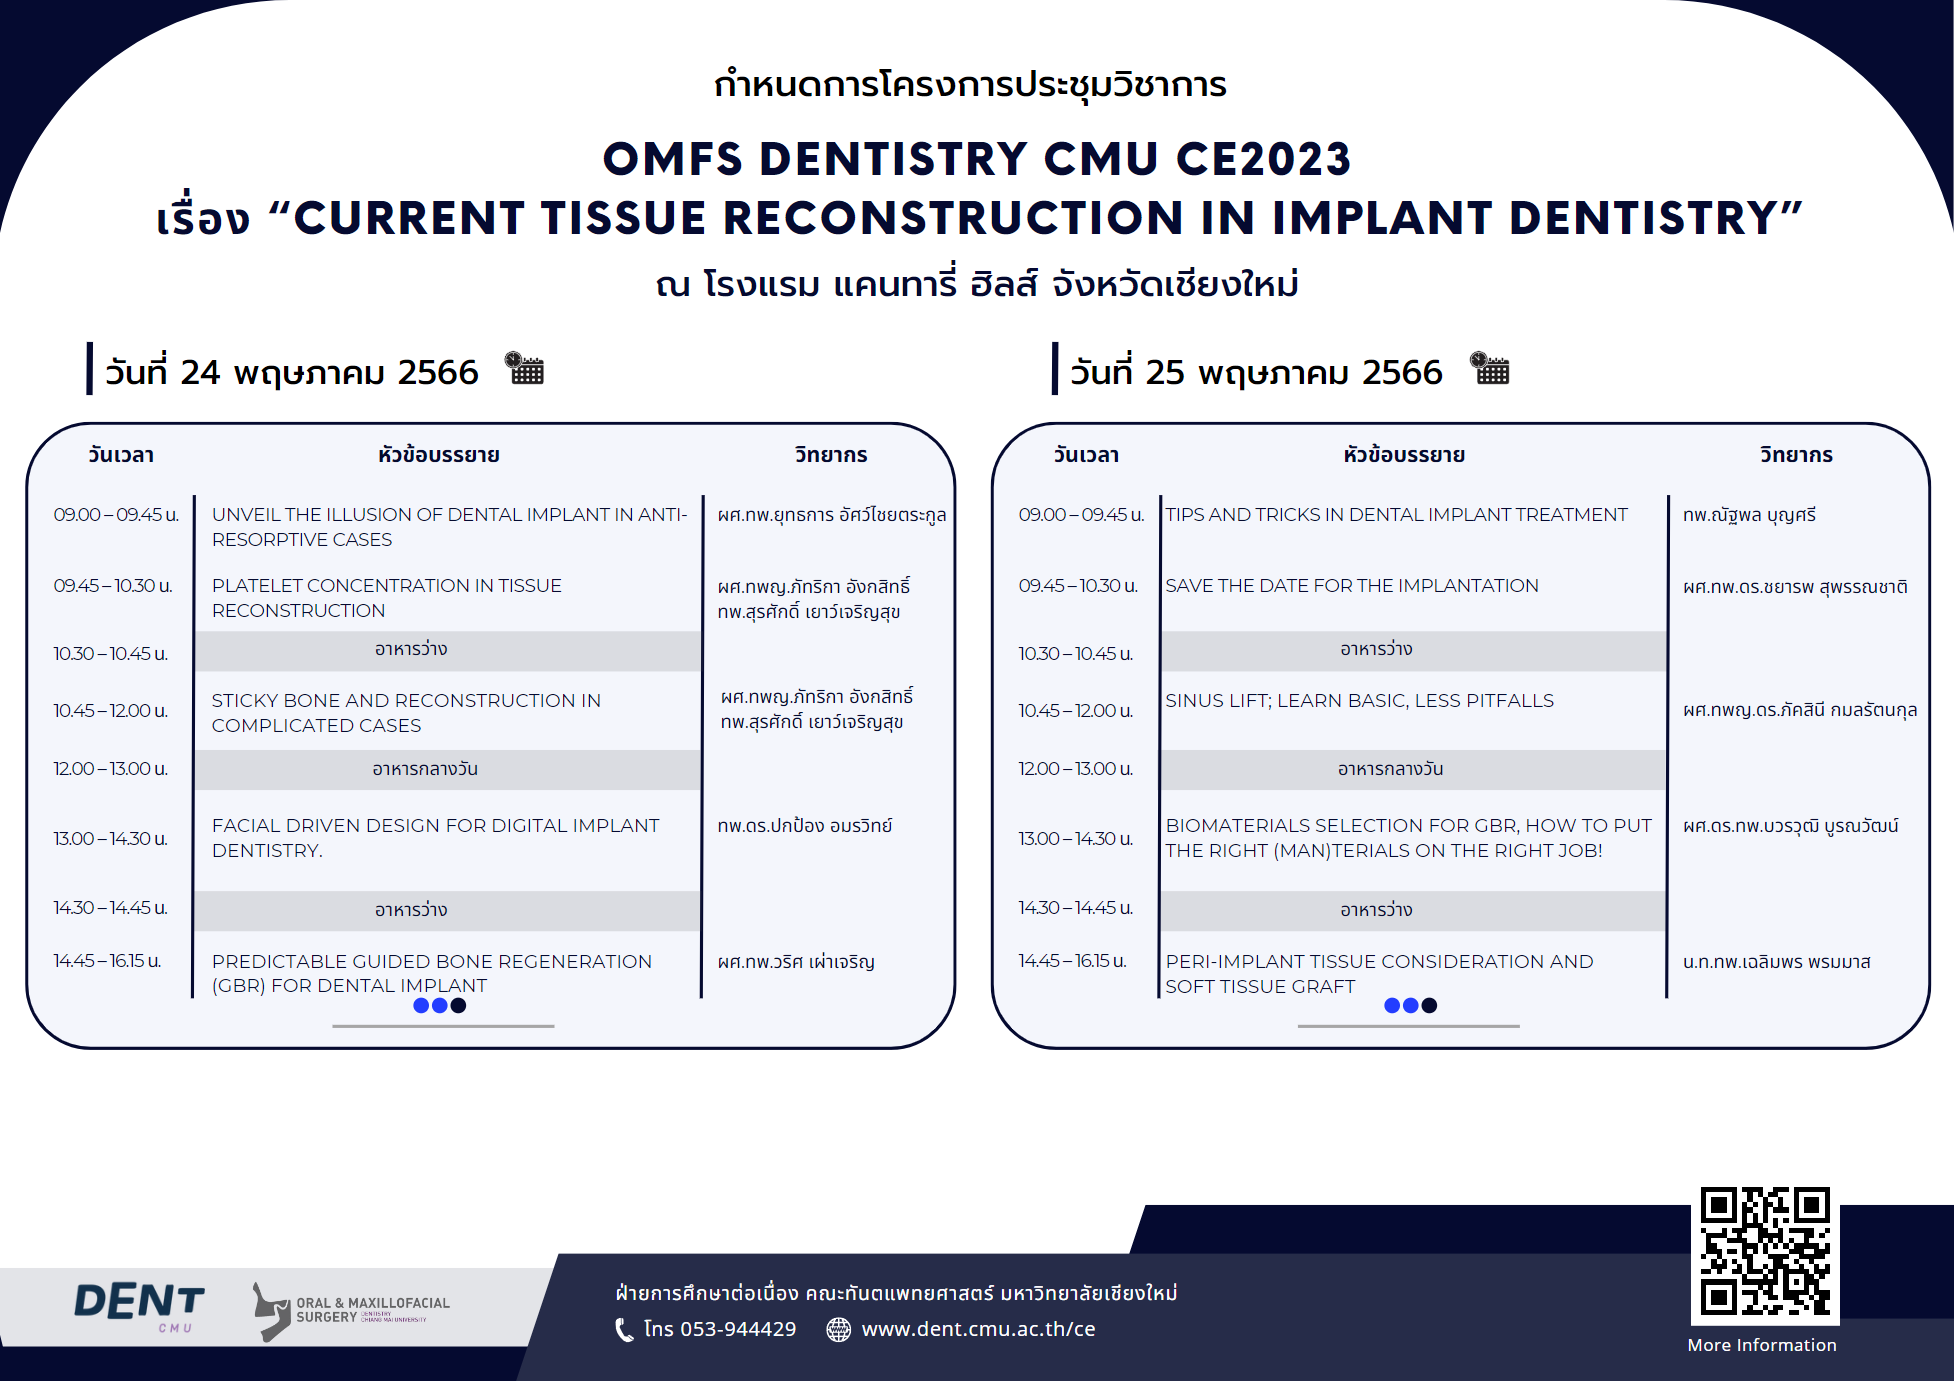This screenshot has width=1954, height=1381.
Task: Click speaker ผศ.ทพญ.ดร.ภัคสินี กมลรัตนกุล
Action: tap(1799, 710)
